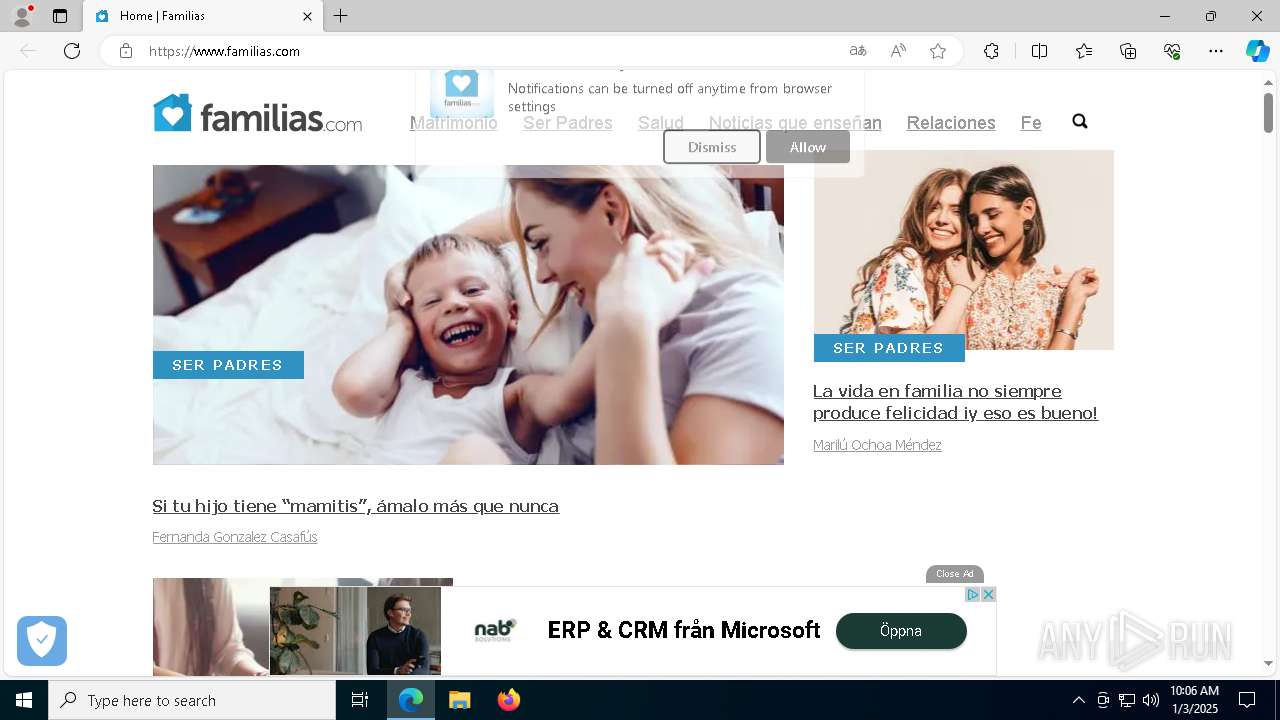Click the taskbar search box
This screenshot has height=720, width=1280.
192,700
